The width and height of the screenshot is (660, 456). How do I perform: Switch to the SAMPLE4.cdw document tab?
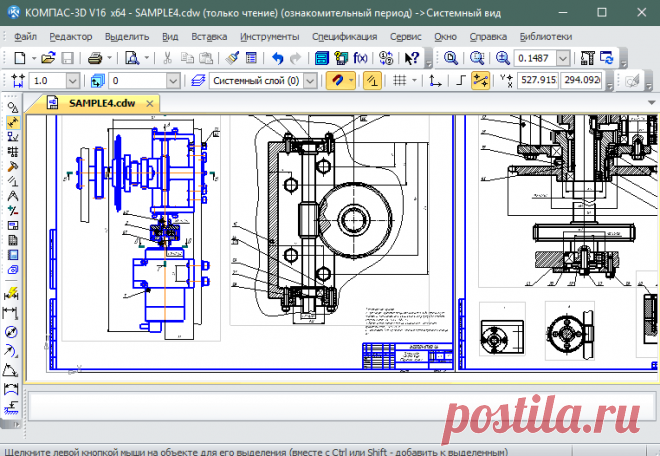100,103
